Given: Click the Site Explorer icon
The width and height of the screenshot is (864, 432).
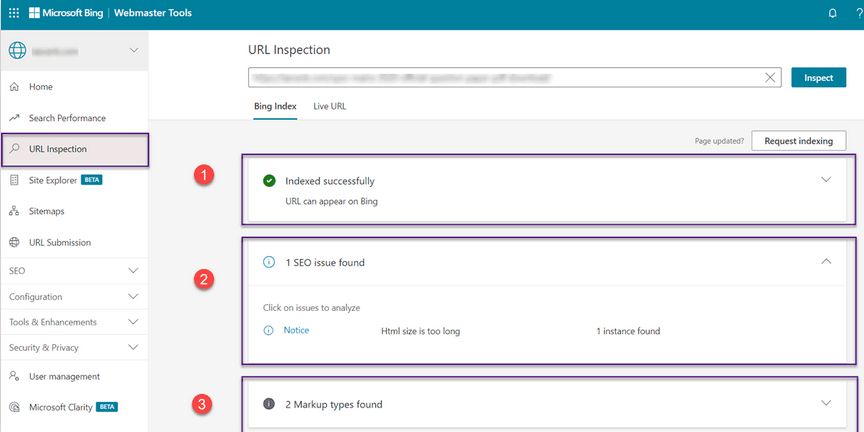Looking at the screenshot, I should pos(15,180).
